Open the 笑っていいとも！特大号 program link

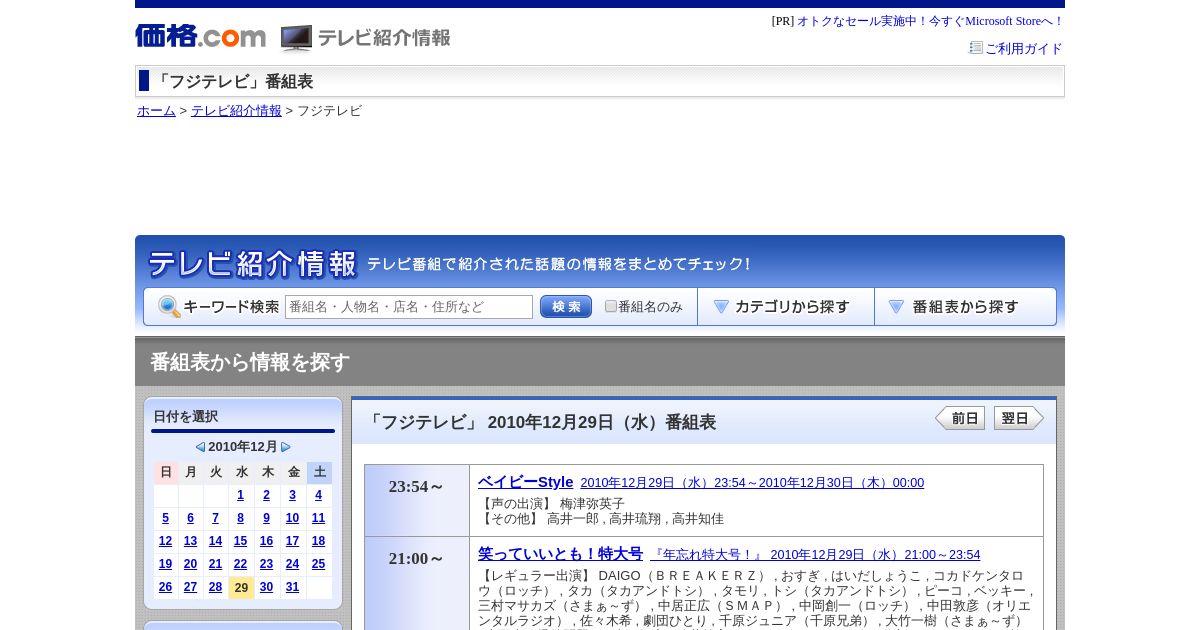[560, 554]
